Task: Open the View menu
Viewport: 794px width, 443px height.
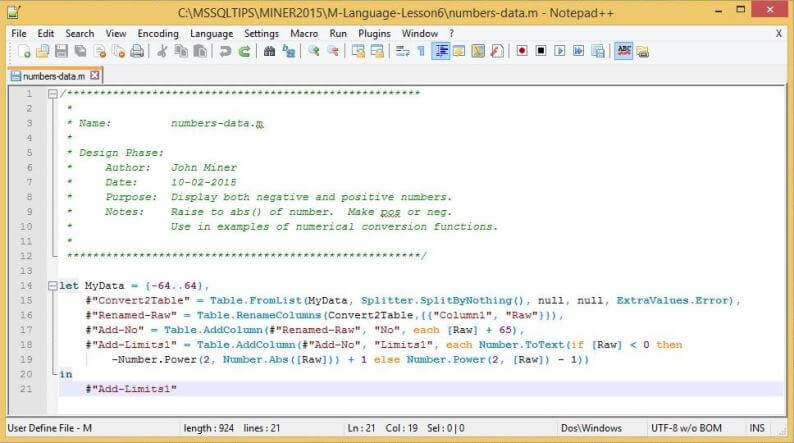Action: pos(115,33)
